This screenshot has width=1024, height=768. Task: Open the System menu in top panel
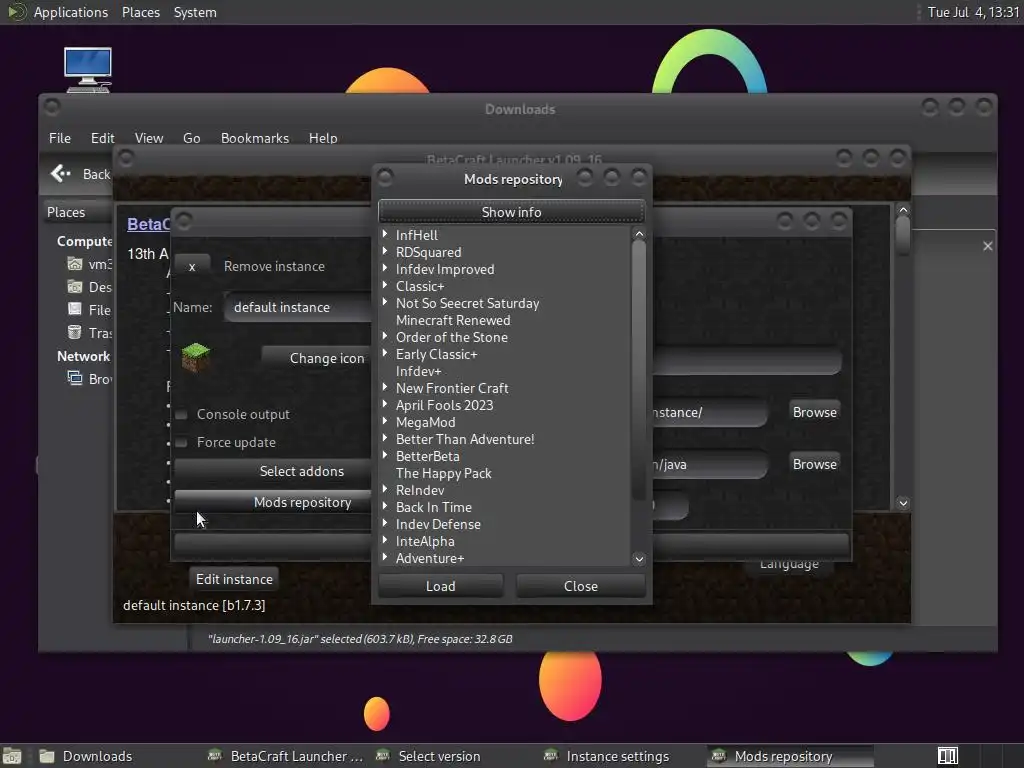(195, 12)
